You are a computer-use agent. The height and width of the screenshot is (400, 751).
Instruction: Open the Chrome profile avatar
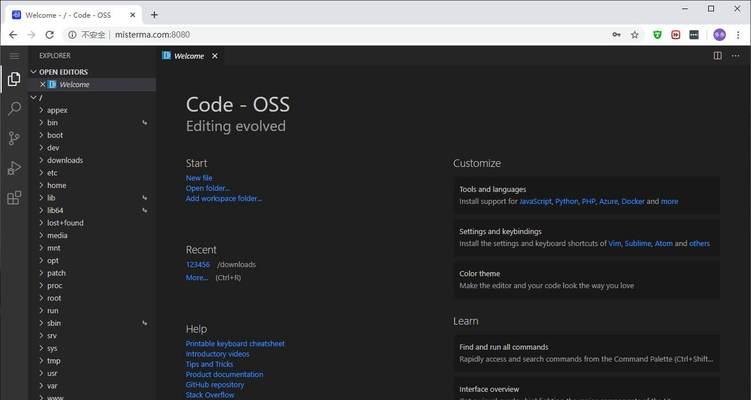coord(719,34)
